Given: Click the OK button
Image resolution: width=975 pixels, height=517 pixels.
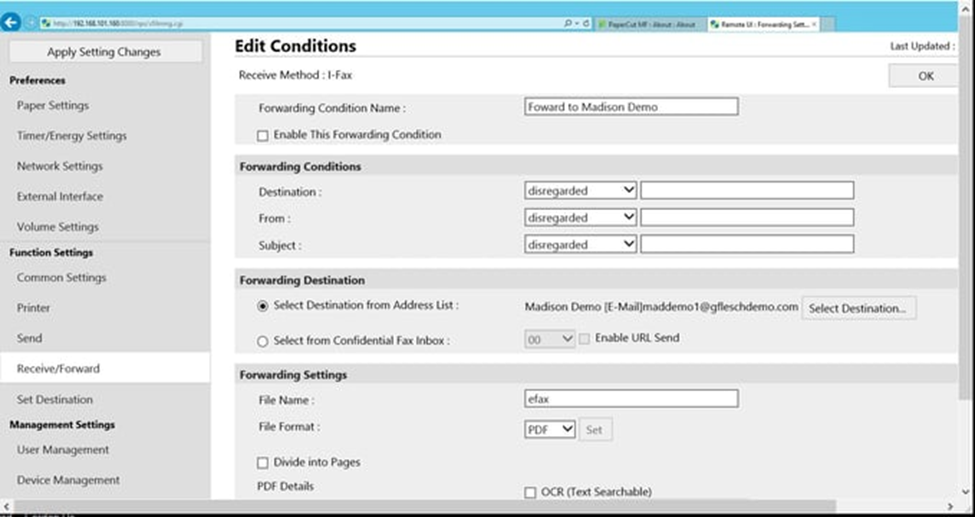Looking at the screenshot, I should point(925,76).
